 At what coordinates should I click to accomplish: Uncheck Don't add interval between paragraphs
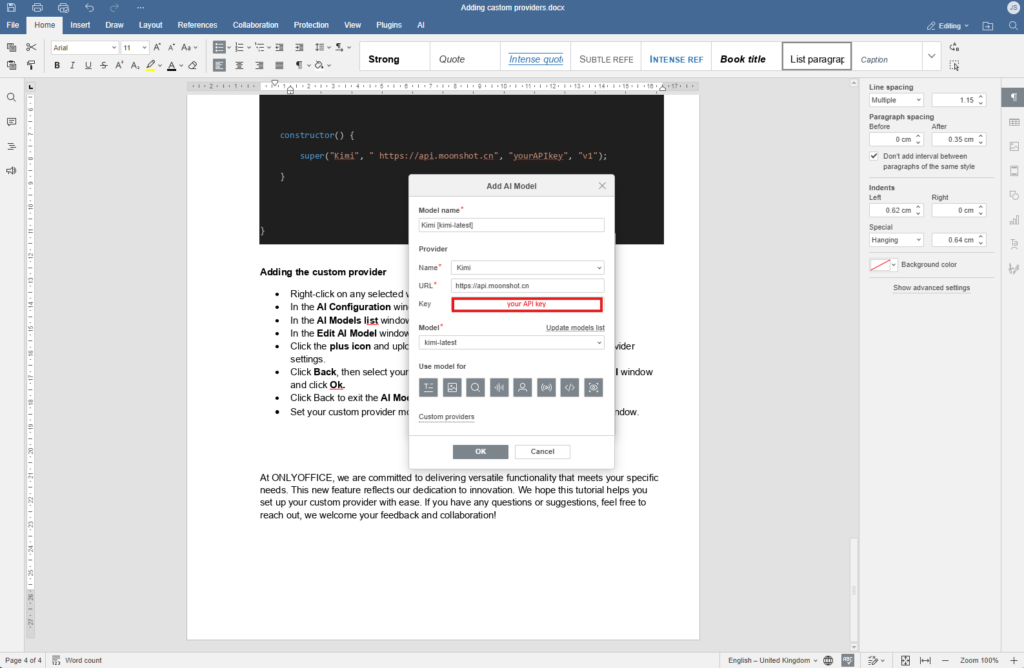[874, 156]
